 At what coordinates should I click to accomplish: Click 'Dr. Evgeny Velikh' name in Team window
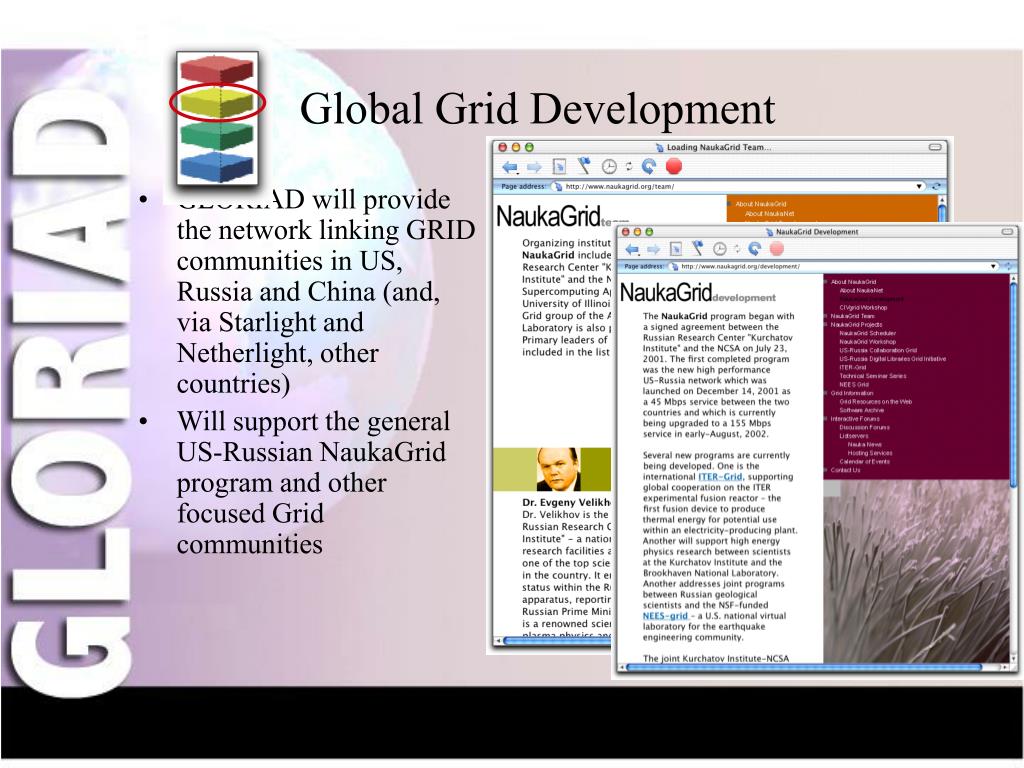click(566, 503)
